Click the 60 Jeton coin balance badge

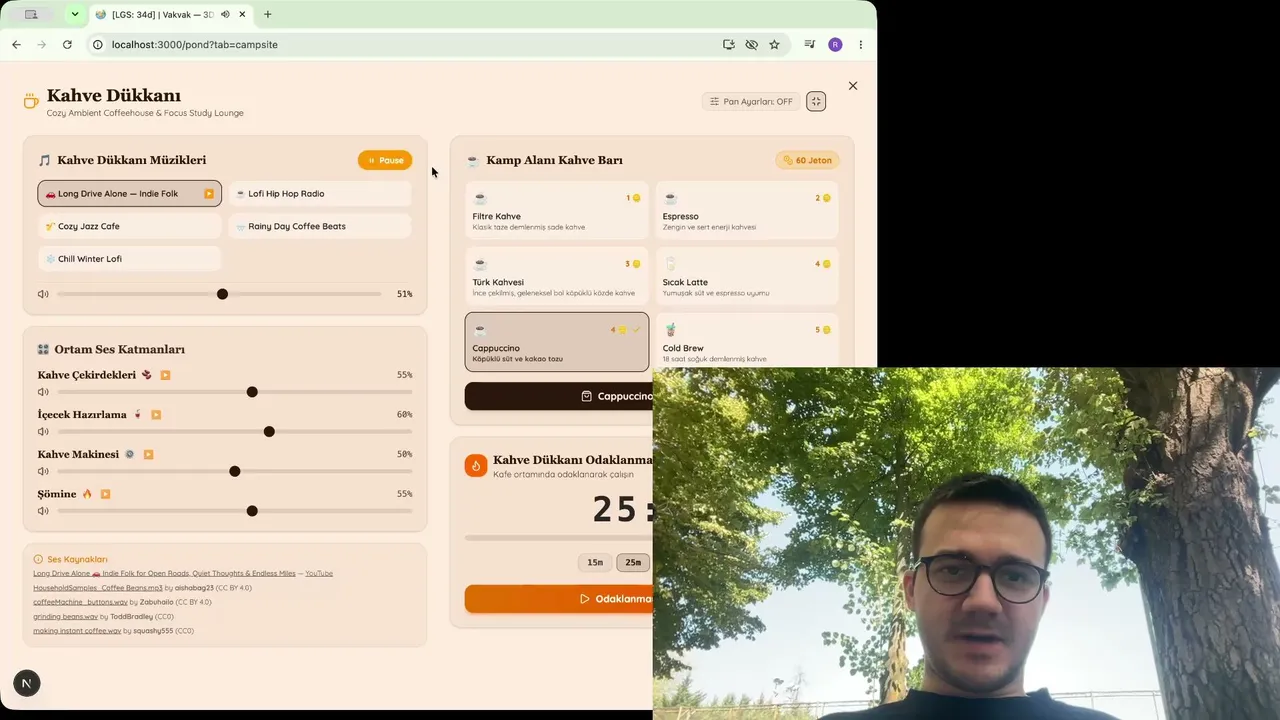coord(807,160)
